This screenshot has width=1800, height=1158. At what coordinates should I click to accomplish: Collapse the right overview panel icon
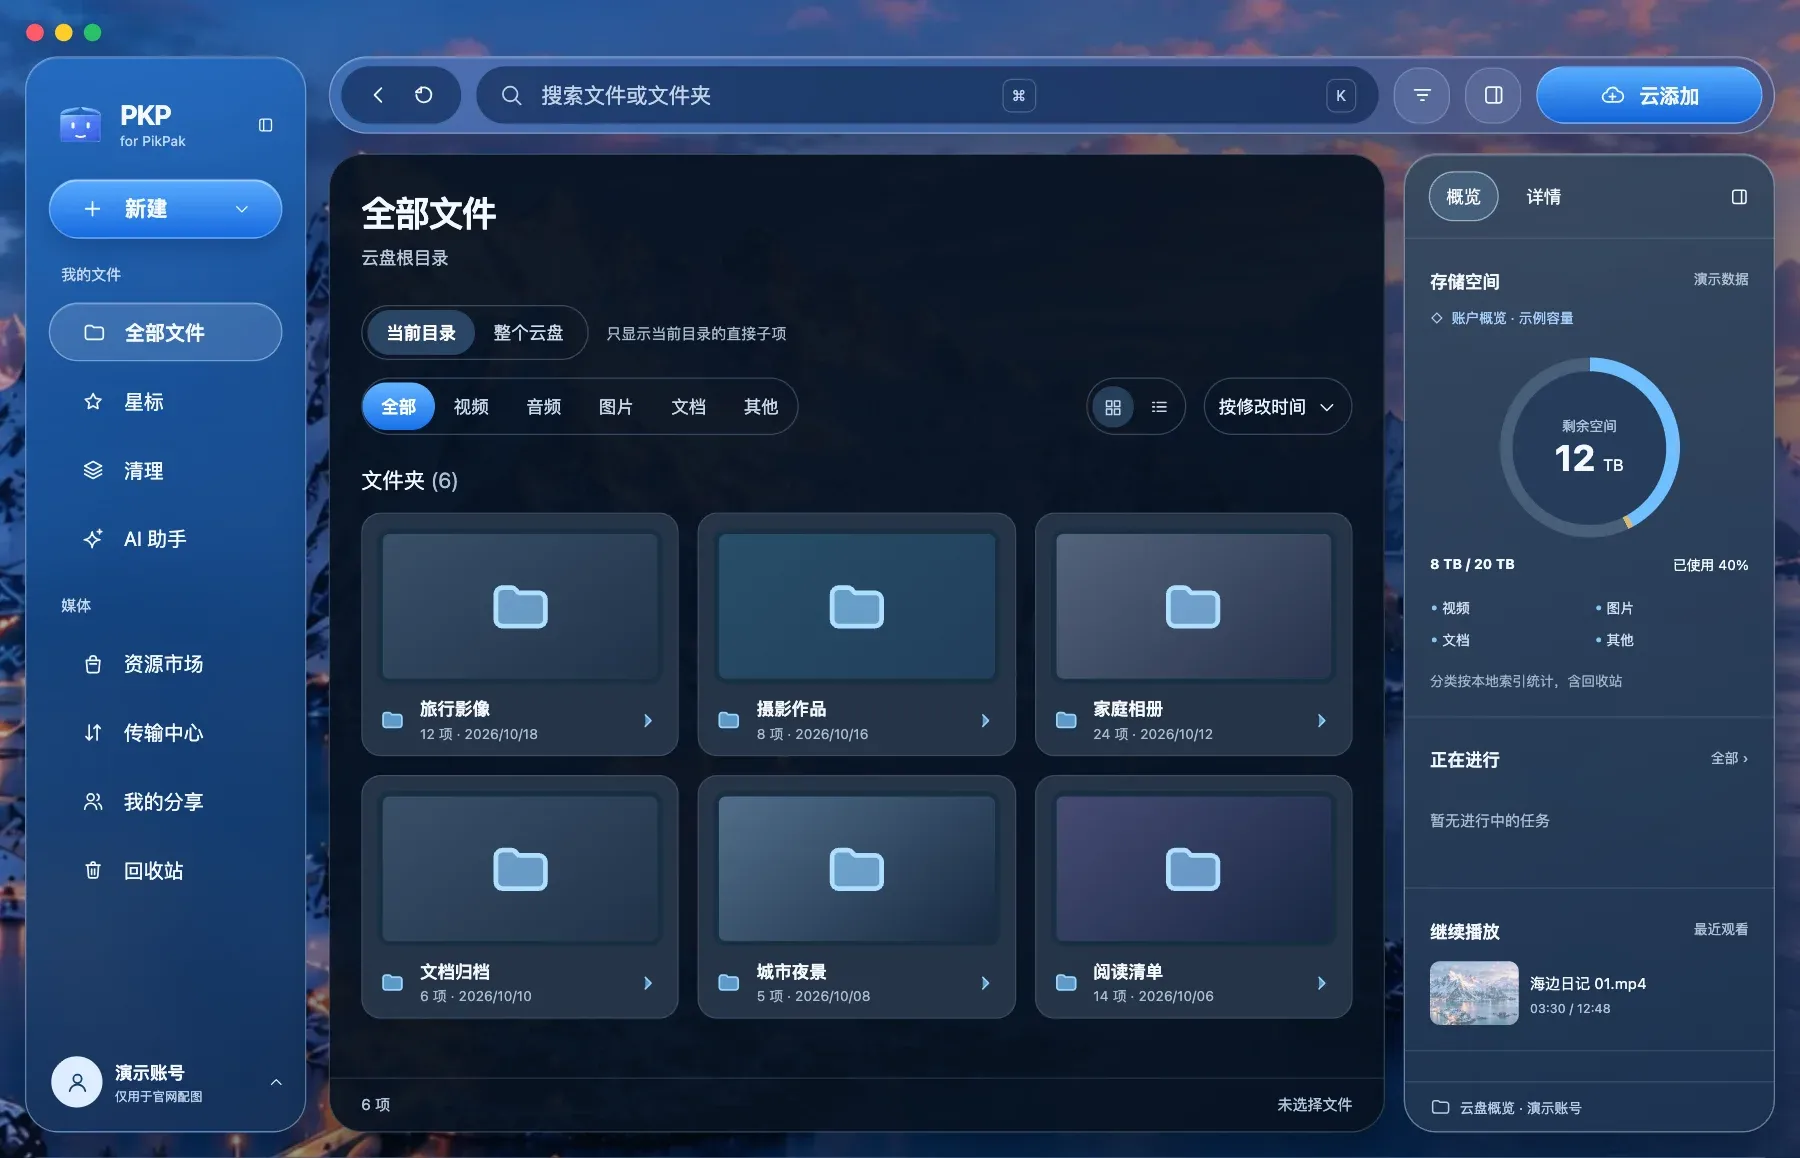coord(1739,197)
